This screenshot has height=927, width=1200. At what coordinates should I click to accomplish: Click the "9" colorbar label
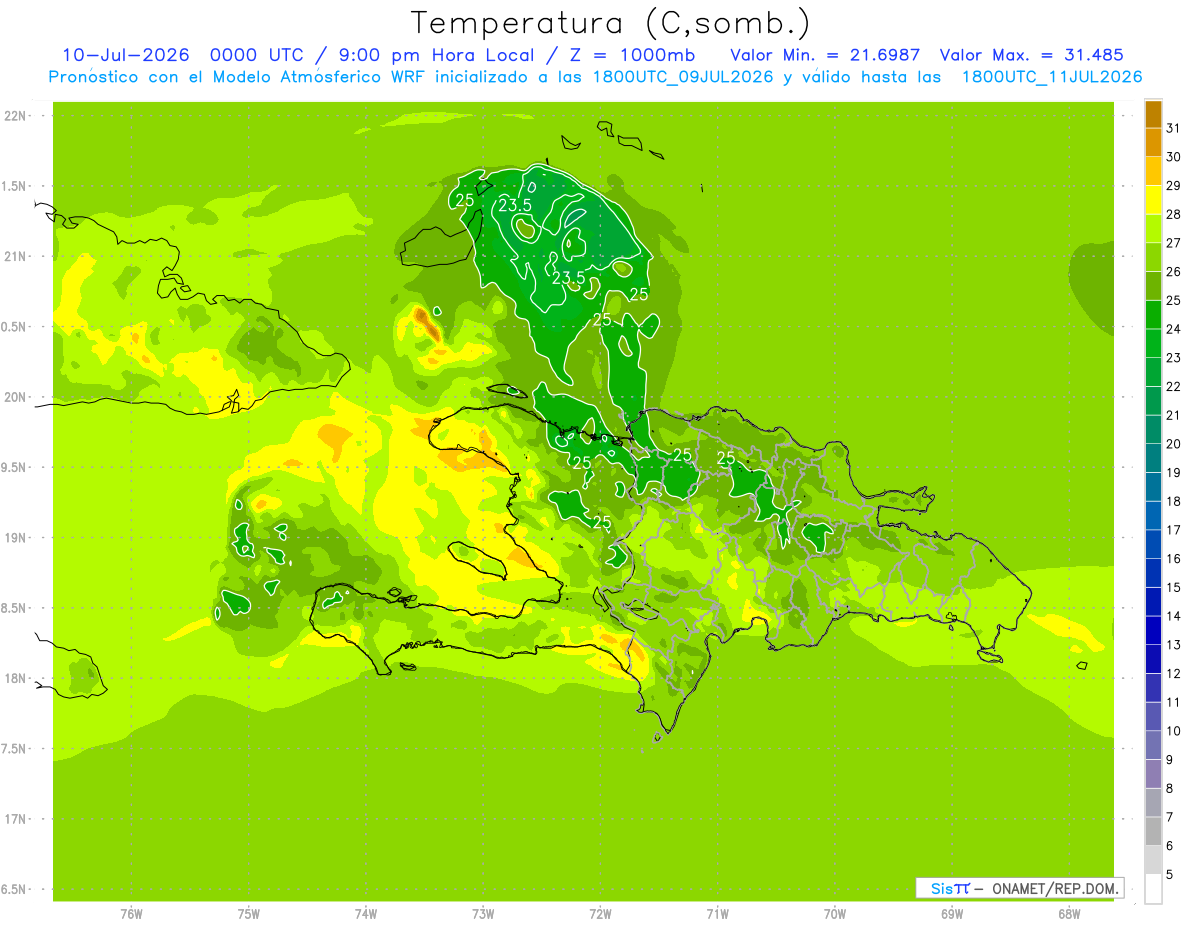pyautogui.click(x=1169, y=760)
